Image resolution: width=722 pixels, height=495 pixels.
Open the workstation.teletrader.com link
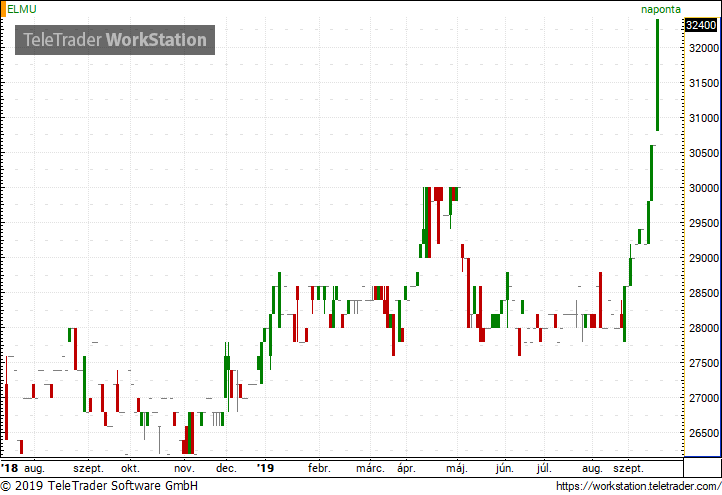[638, 486]
